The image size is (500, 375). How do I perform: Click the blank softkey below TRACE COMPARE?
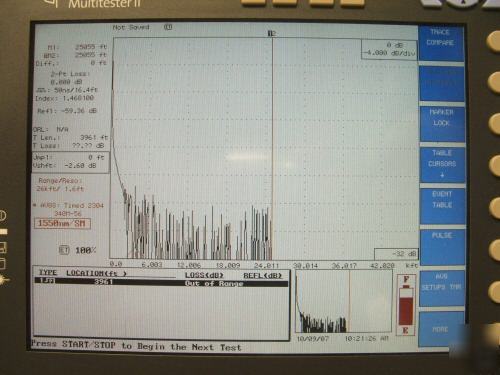(442, 83)
